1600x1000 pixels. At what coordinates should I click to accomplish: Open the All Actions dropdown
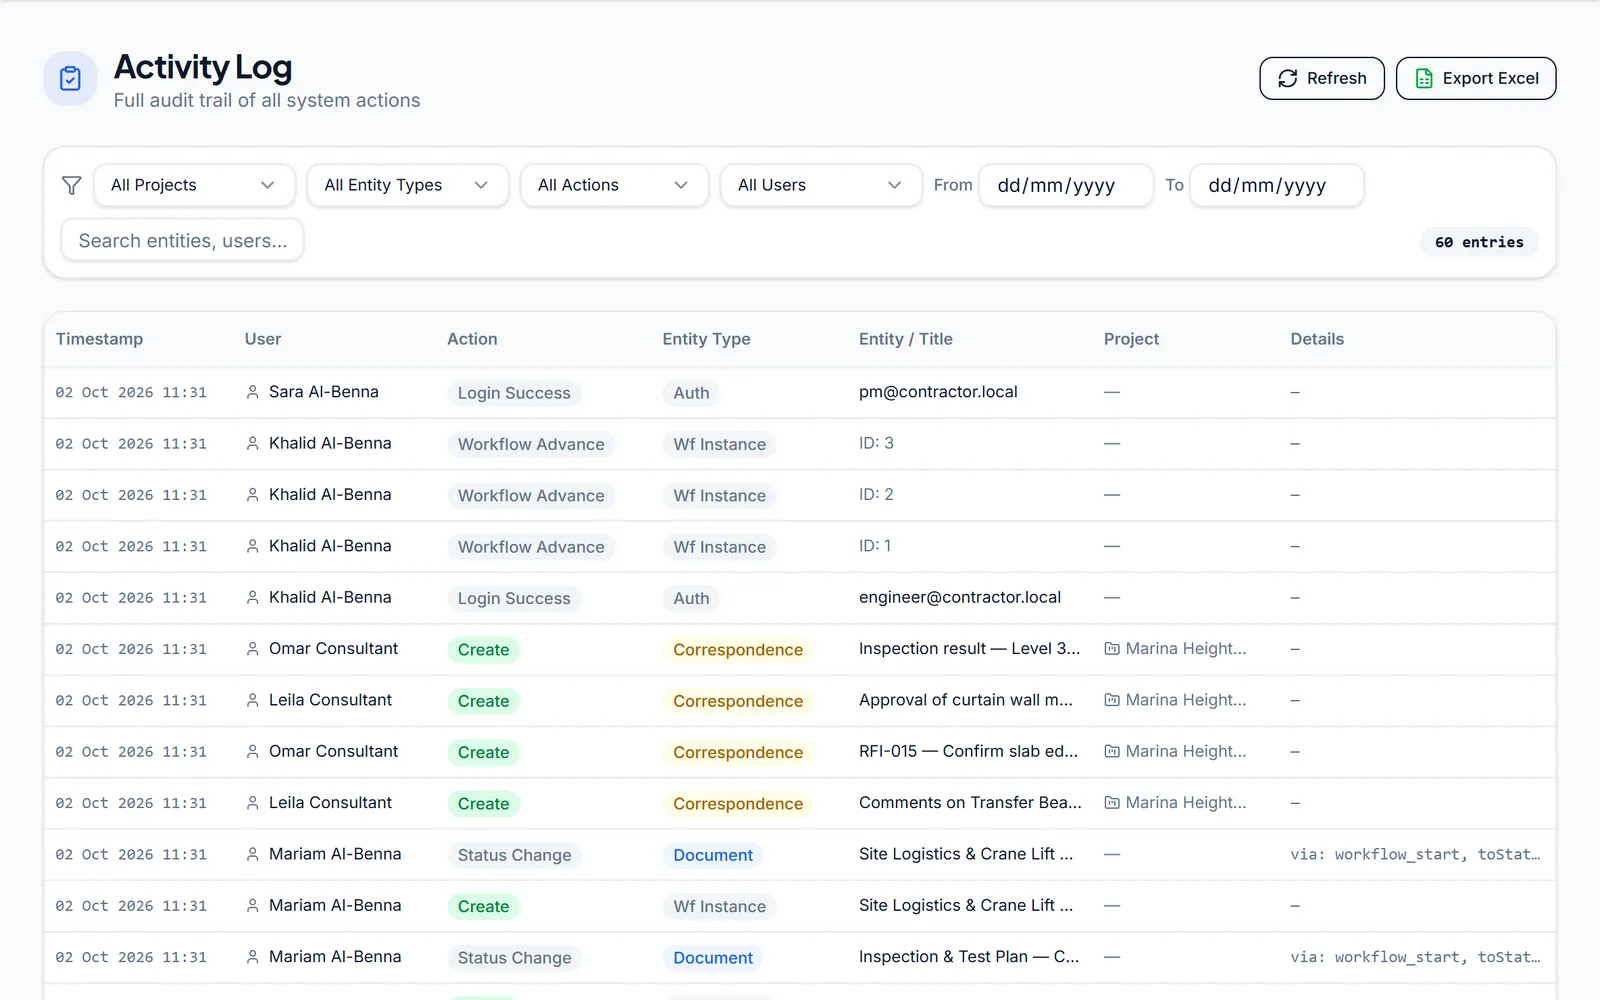click(x=614, y=185)
